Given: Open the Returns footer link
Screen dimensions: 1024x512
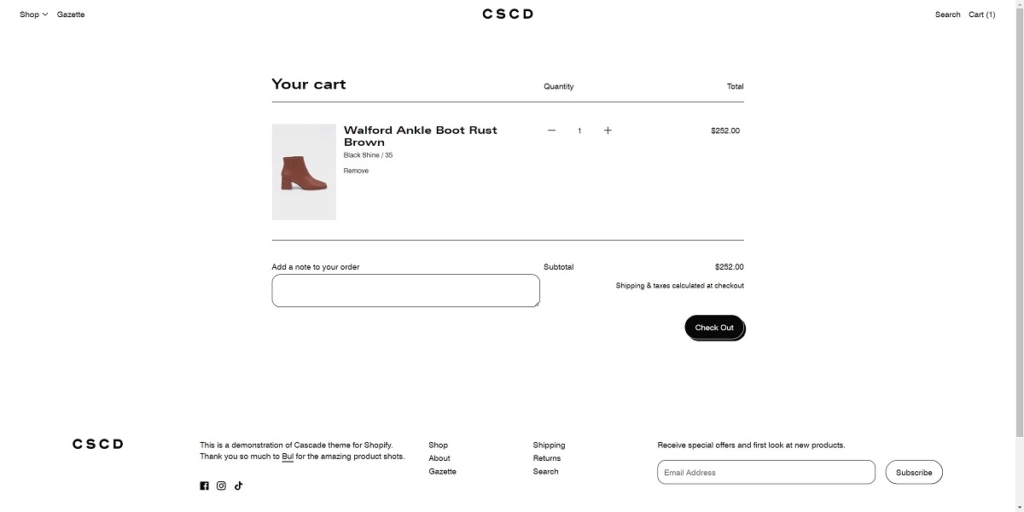Looking at the screenshot, I should 547,458.
